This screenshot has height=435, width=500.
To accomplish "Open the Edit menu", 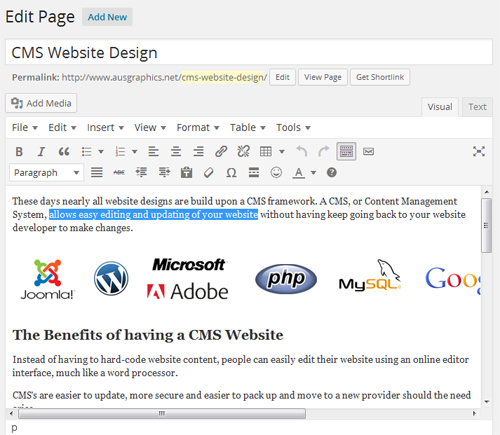I will (62, 128).
